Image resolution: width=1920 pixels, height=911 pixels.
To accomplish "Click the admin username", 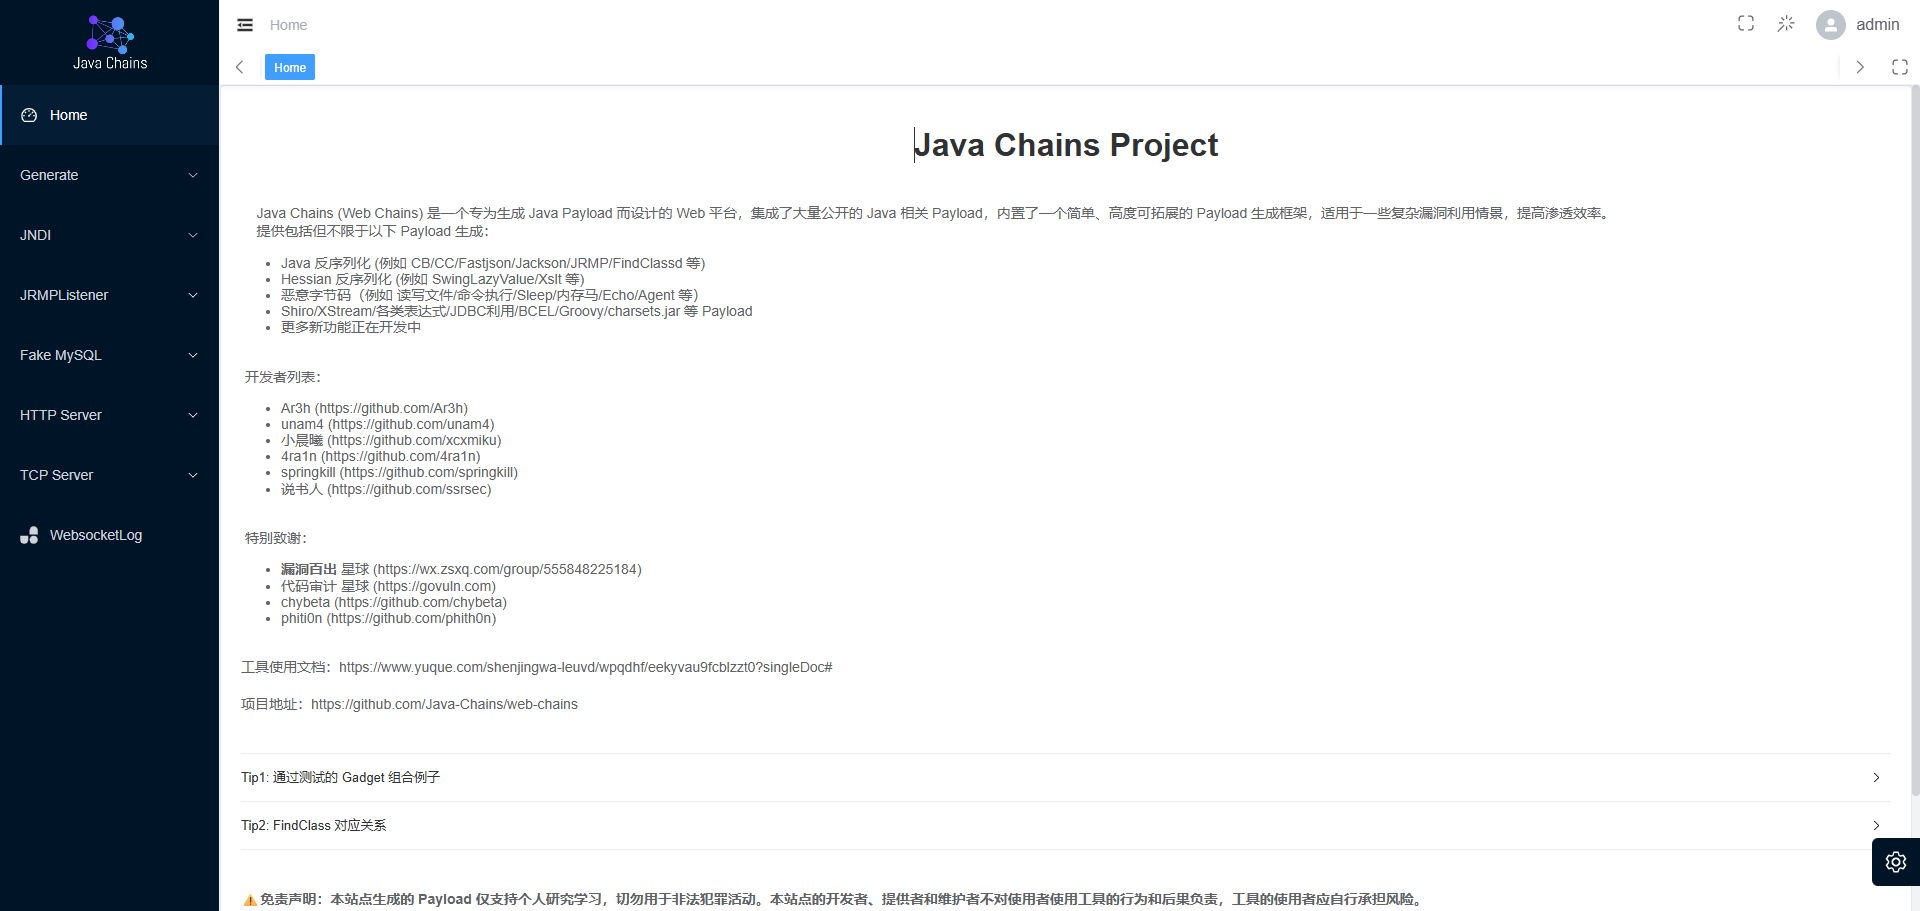I will [x=1877, y=24].
